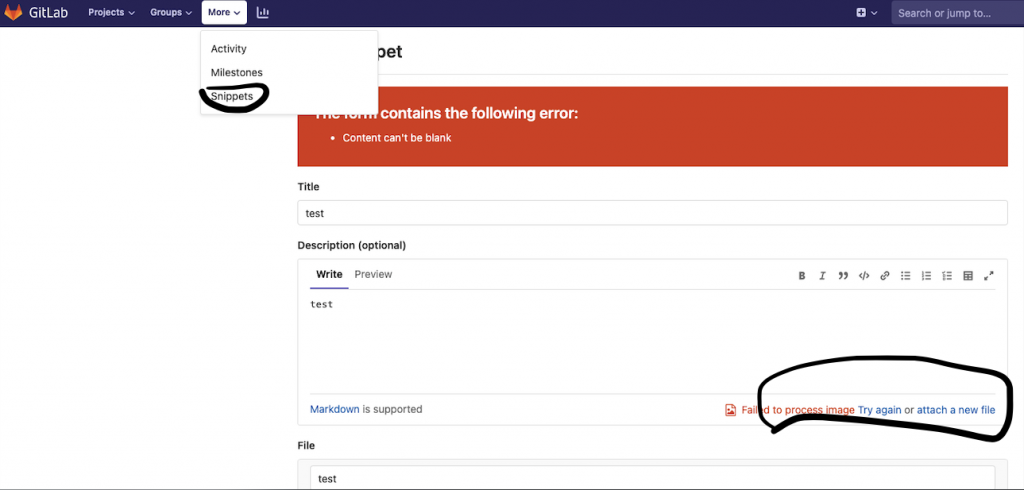Open the instance analytics chart icon

pyautogui.click(x=263, y=13)
